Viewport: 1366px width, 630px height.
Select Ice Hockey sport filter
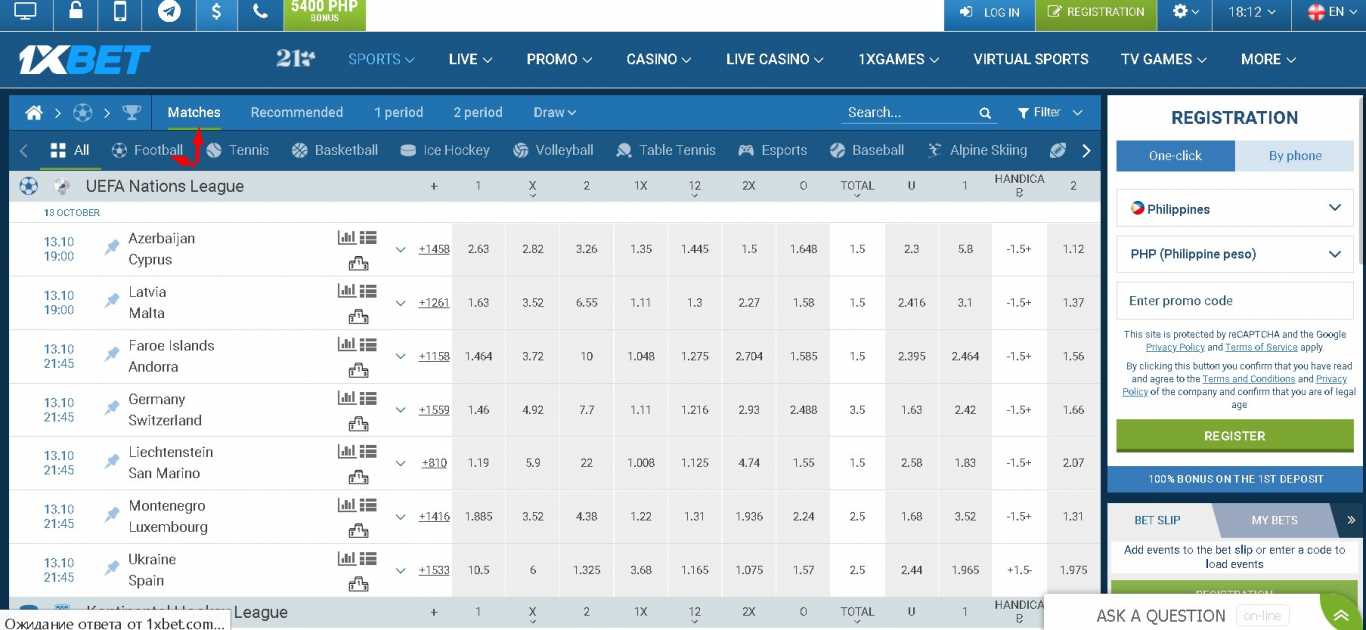tap(445, 150)
